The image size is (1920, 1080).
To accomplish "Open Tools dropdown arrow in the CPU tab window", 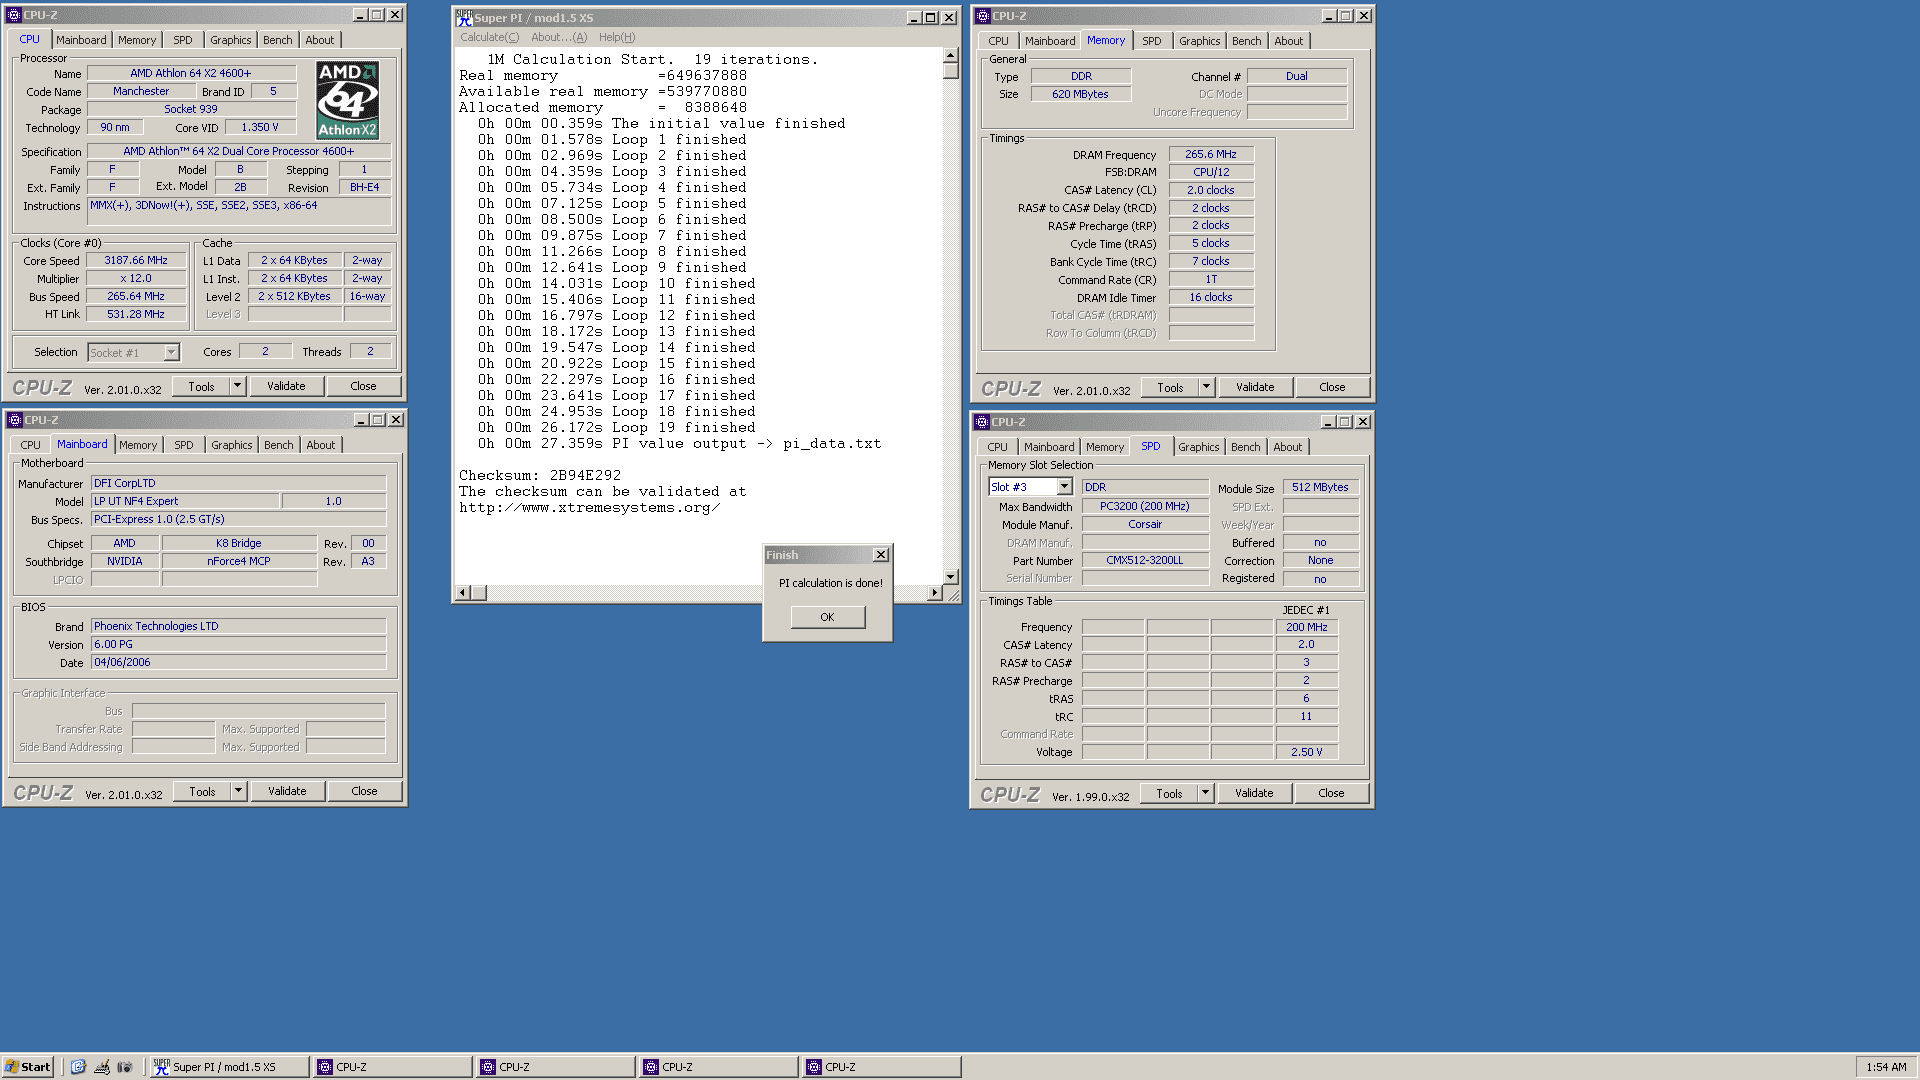I will (x=237, y=386).
